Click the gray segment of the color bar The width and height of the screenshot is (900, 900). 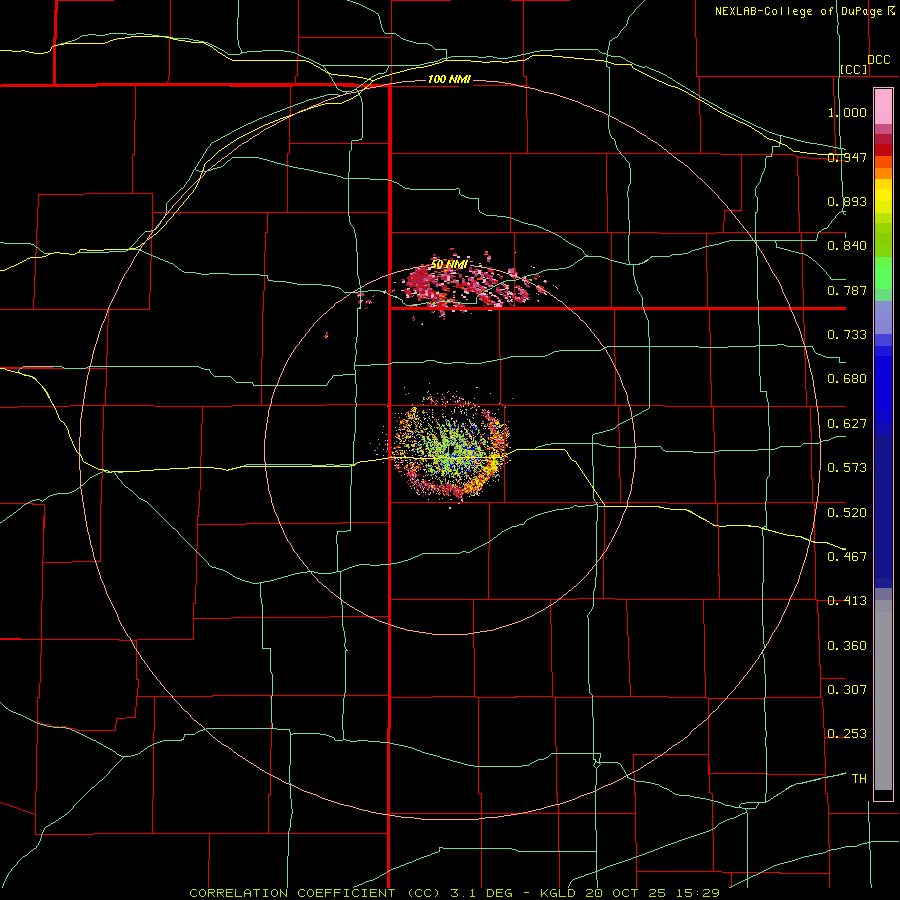[883, 695]
